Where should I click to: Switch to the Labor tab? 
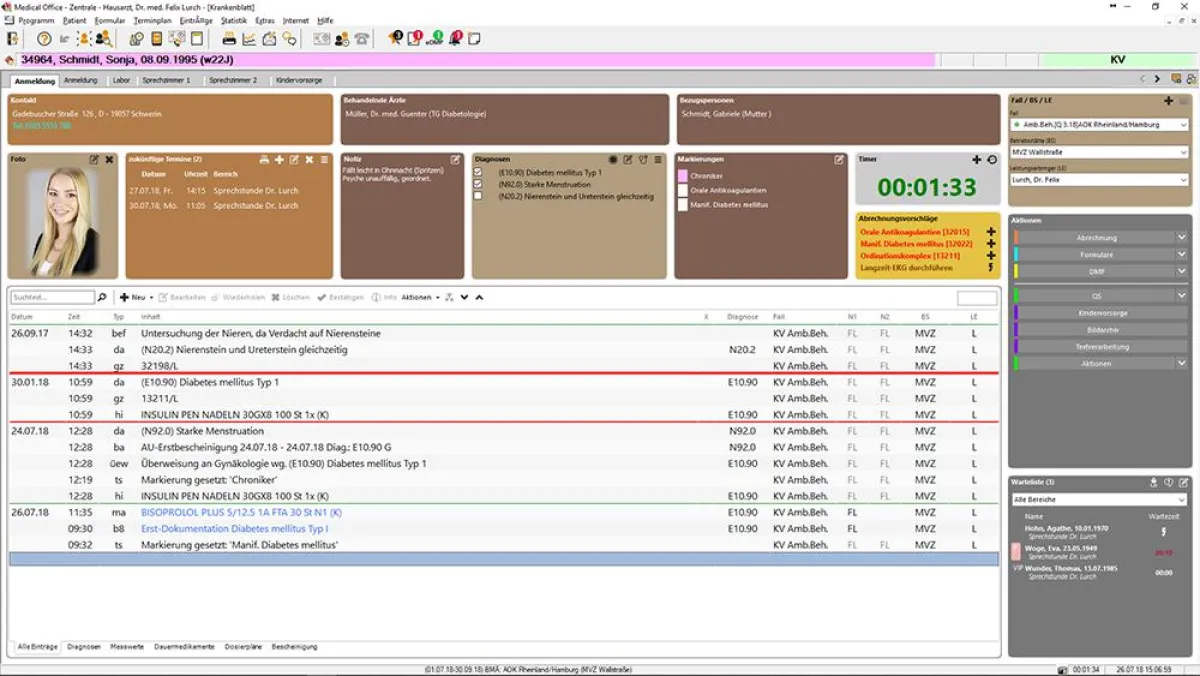pyautogui.click(x=120, y=80)
